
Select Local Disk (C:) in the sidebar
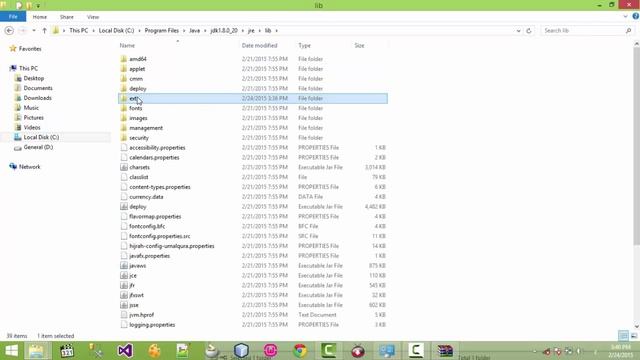tap(41, 137)
